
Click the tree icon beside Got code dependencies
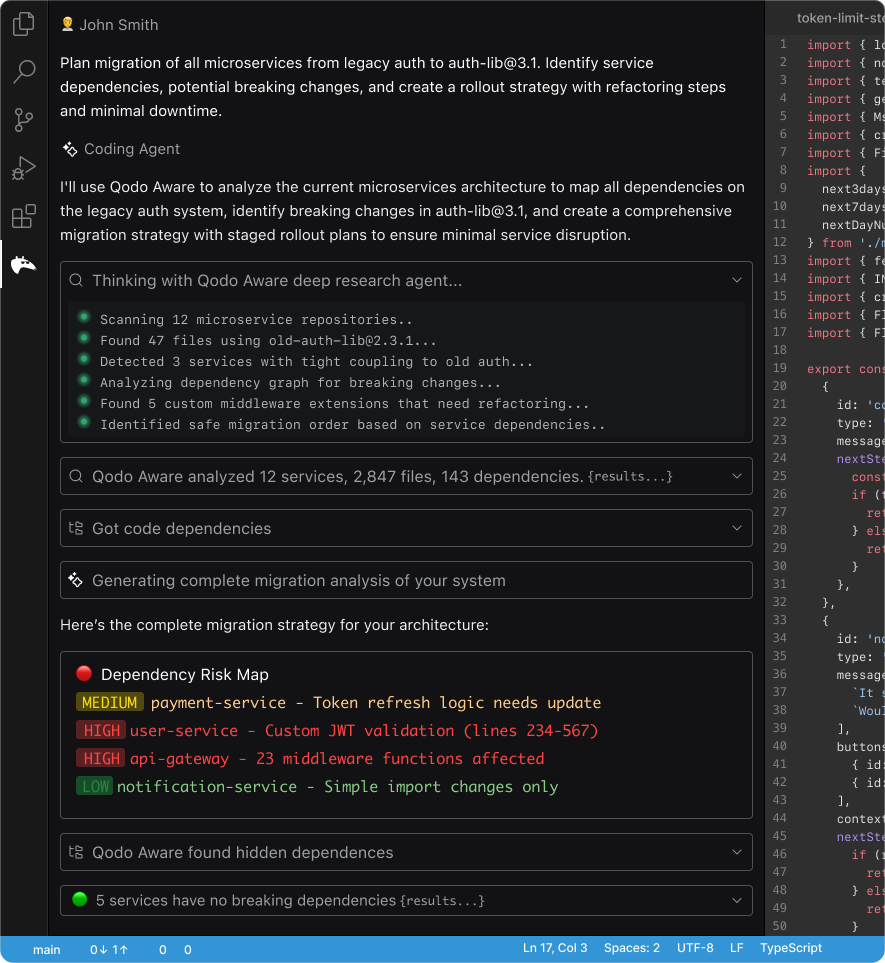[x=76, y=528]
